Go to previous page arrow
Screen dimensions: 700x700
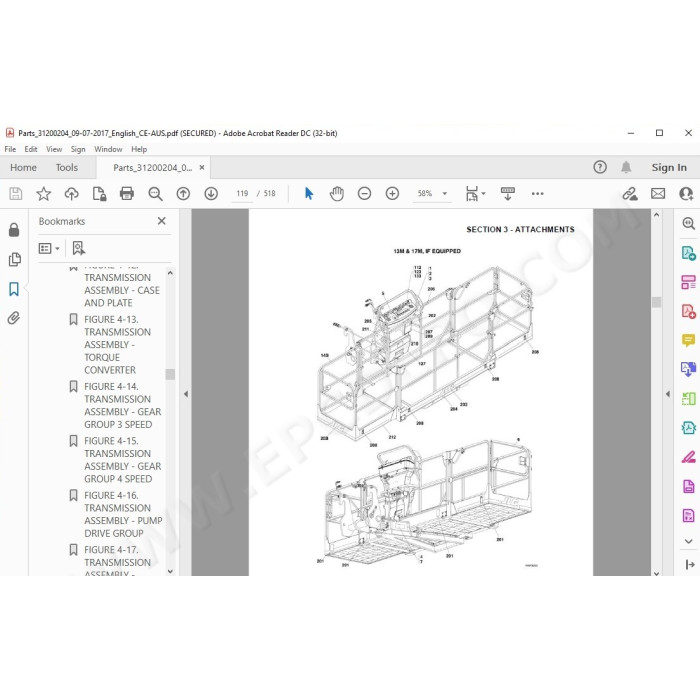pos(183,194)
